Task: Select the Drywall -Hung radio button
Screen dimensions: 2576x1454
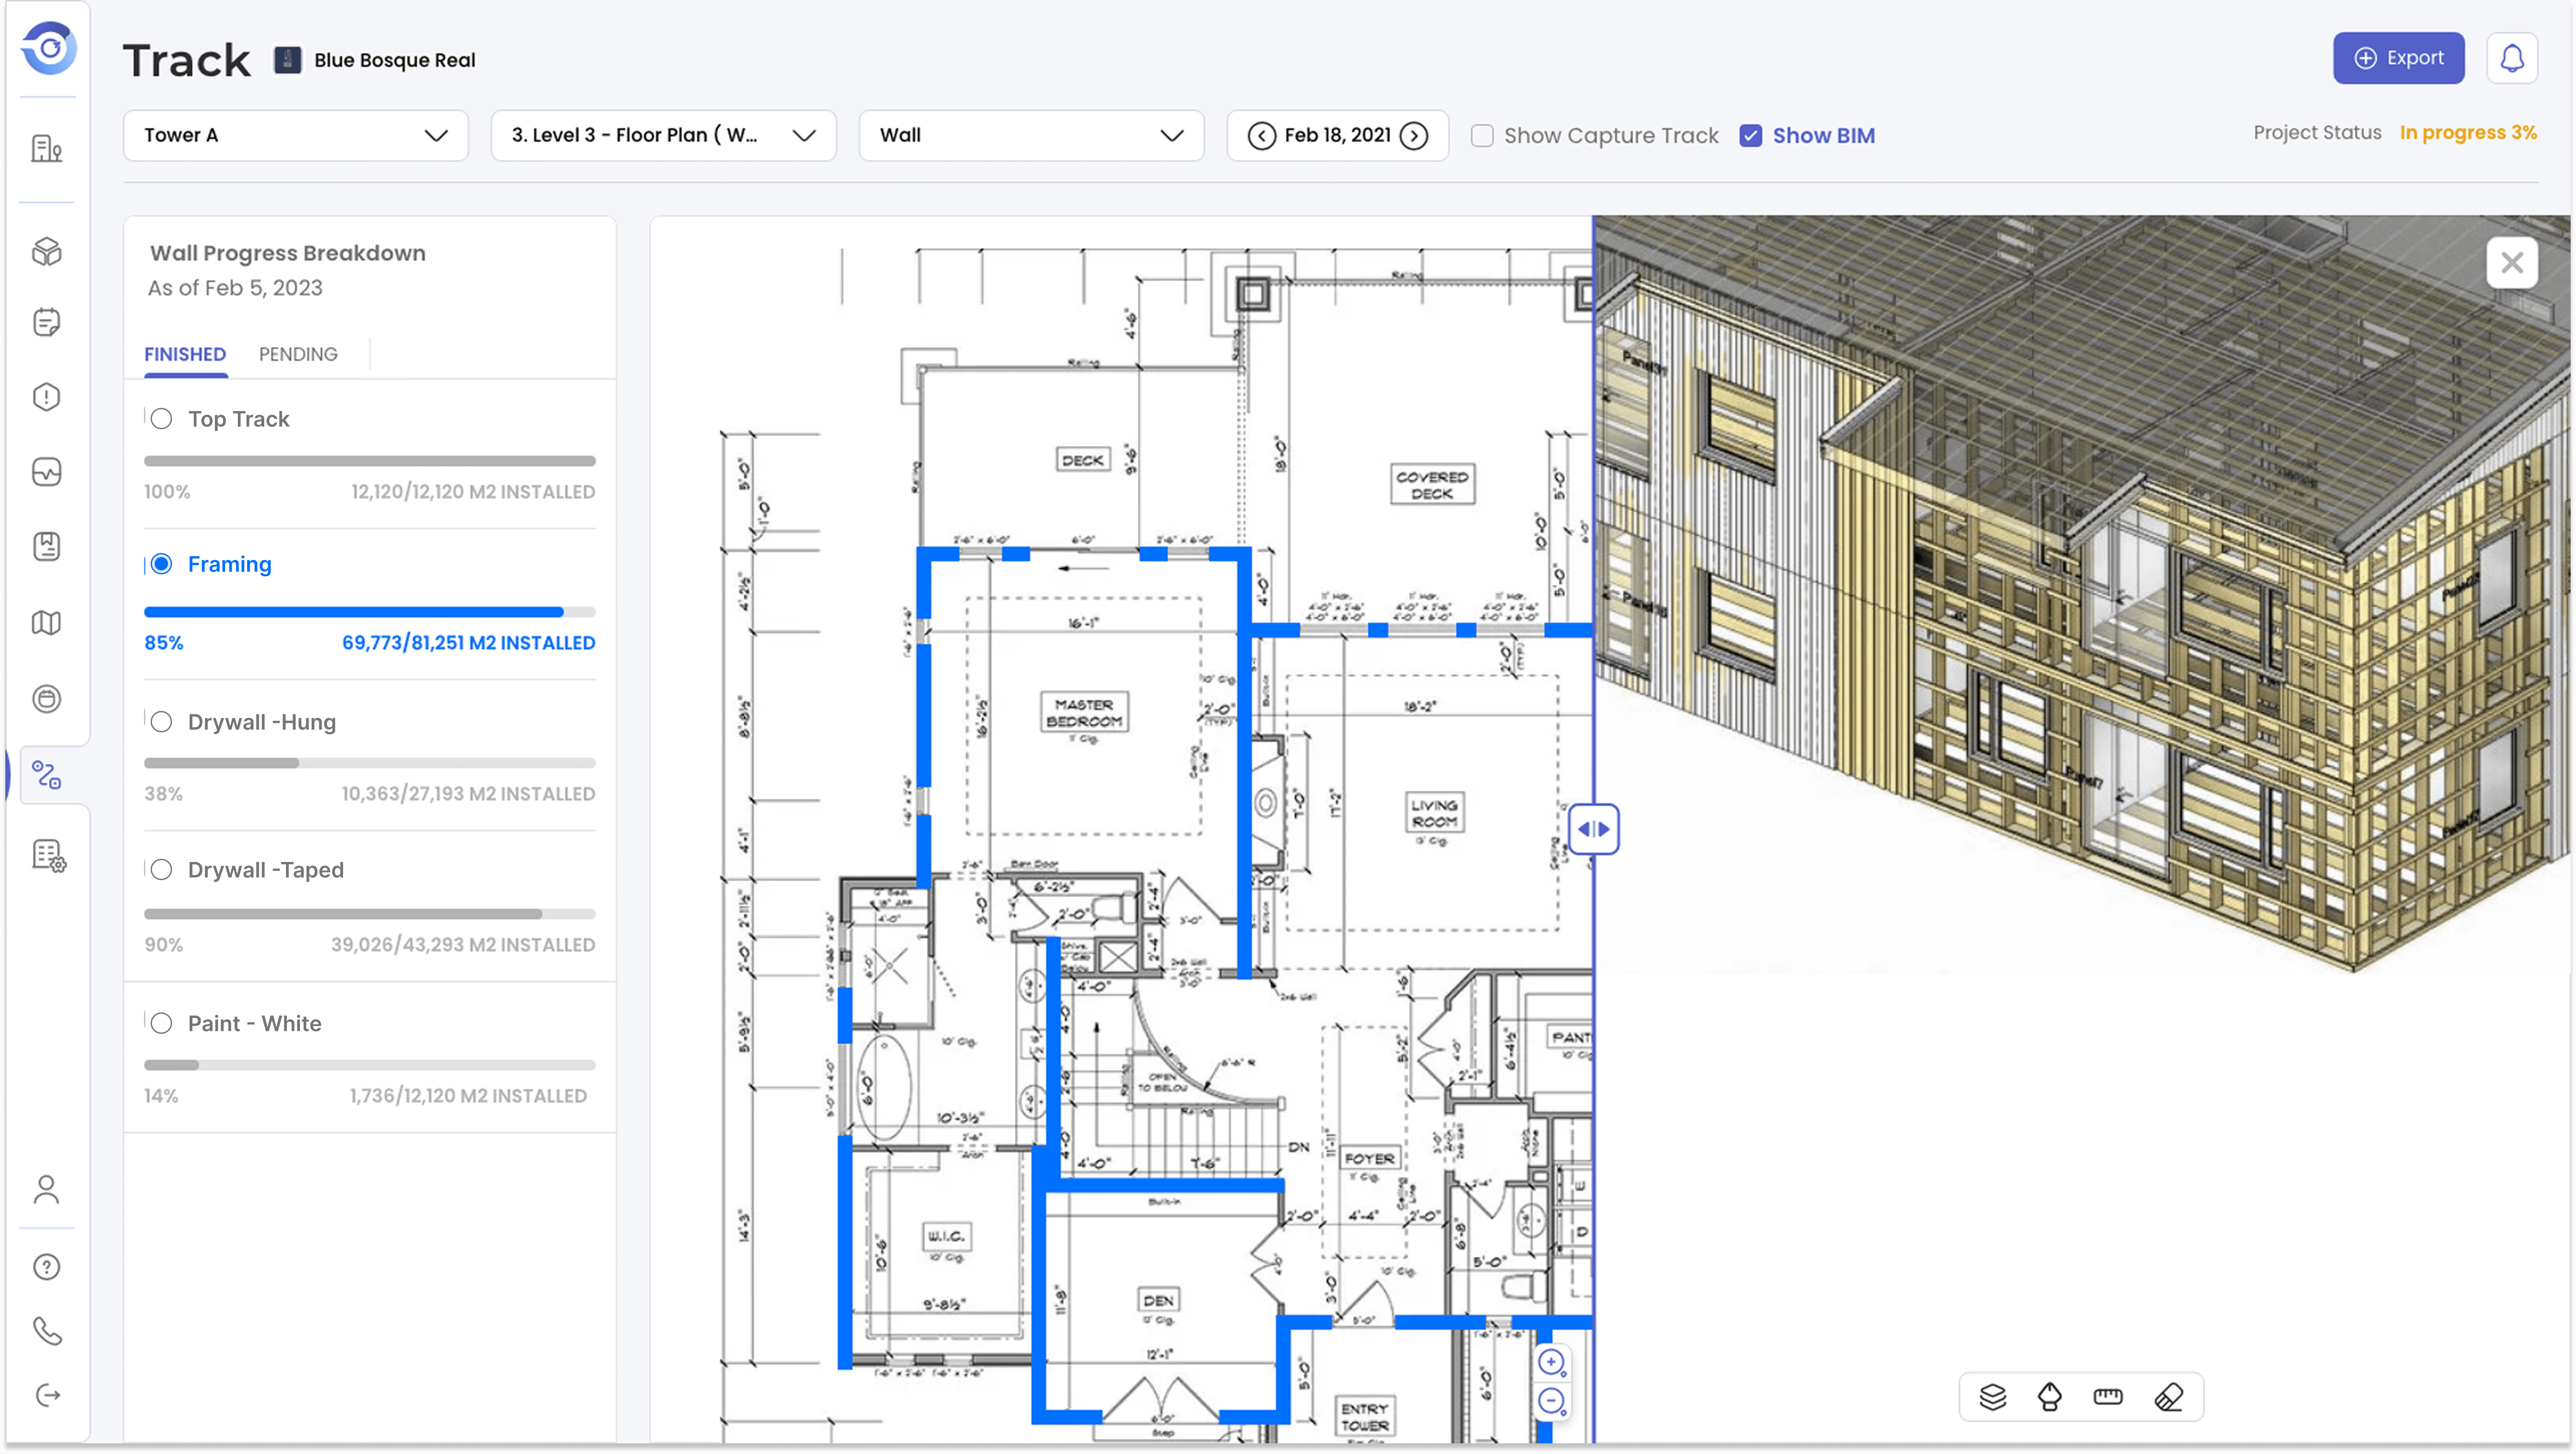Action: [x=161, y=722]
